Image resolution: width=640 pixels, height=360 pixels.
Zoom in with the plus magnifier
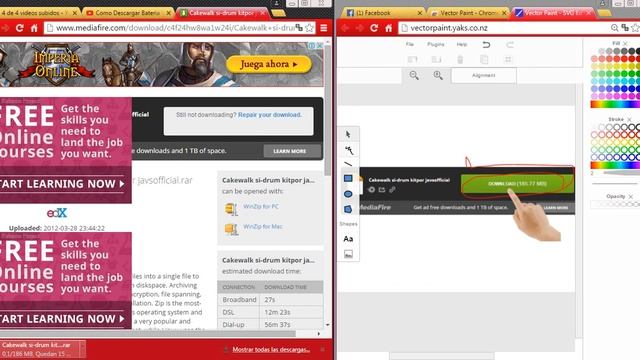(438, 75)
